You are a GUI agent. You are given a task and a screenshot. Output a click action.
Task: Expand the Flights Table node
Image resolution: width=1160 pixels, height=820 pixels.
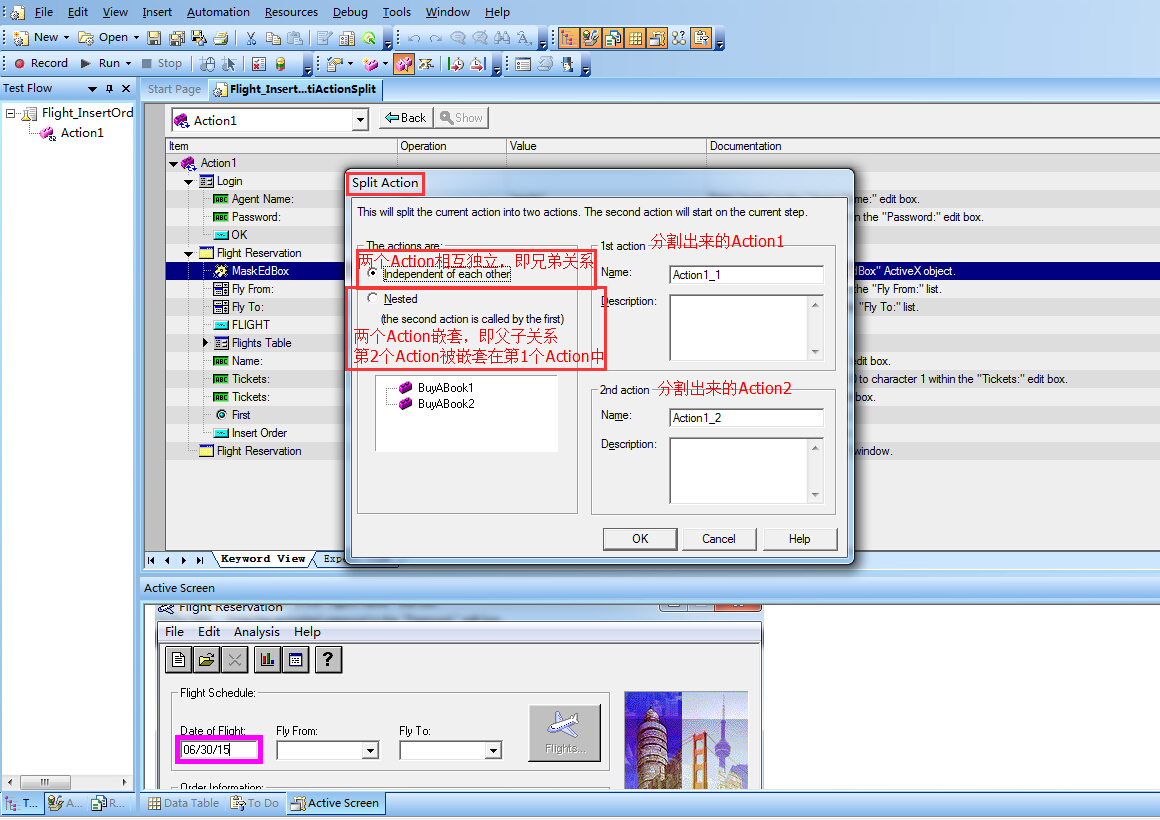click(206, 343)
